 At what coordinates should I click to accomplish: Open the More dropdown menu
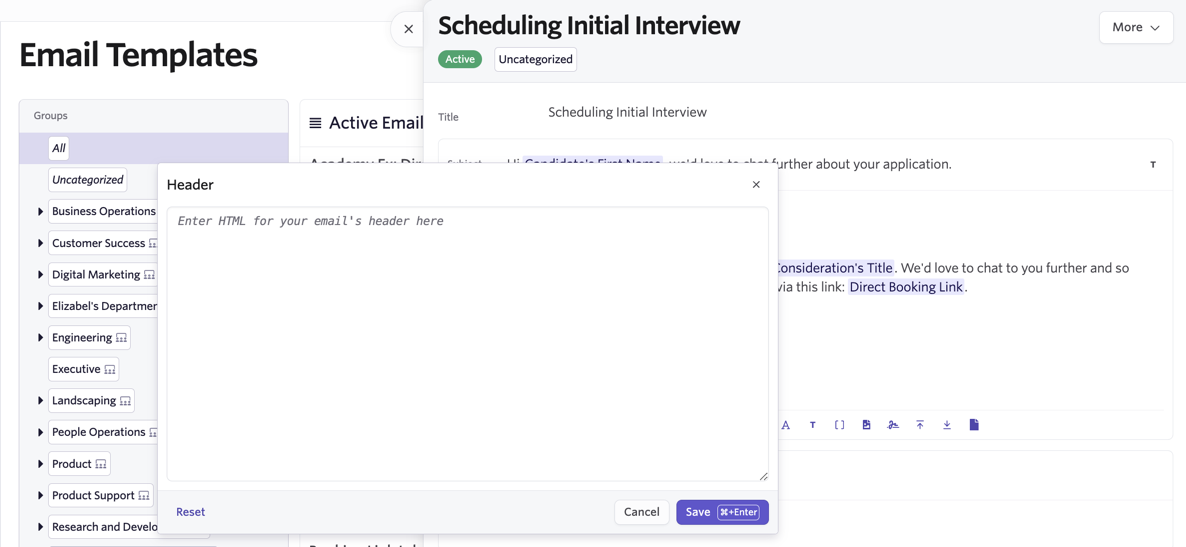[1135, 27]
